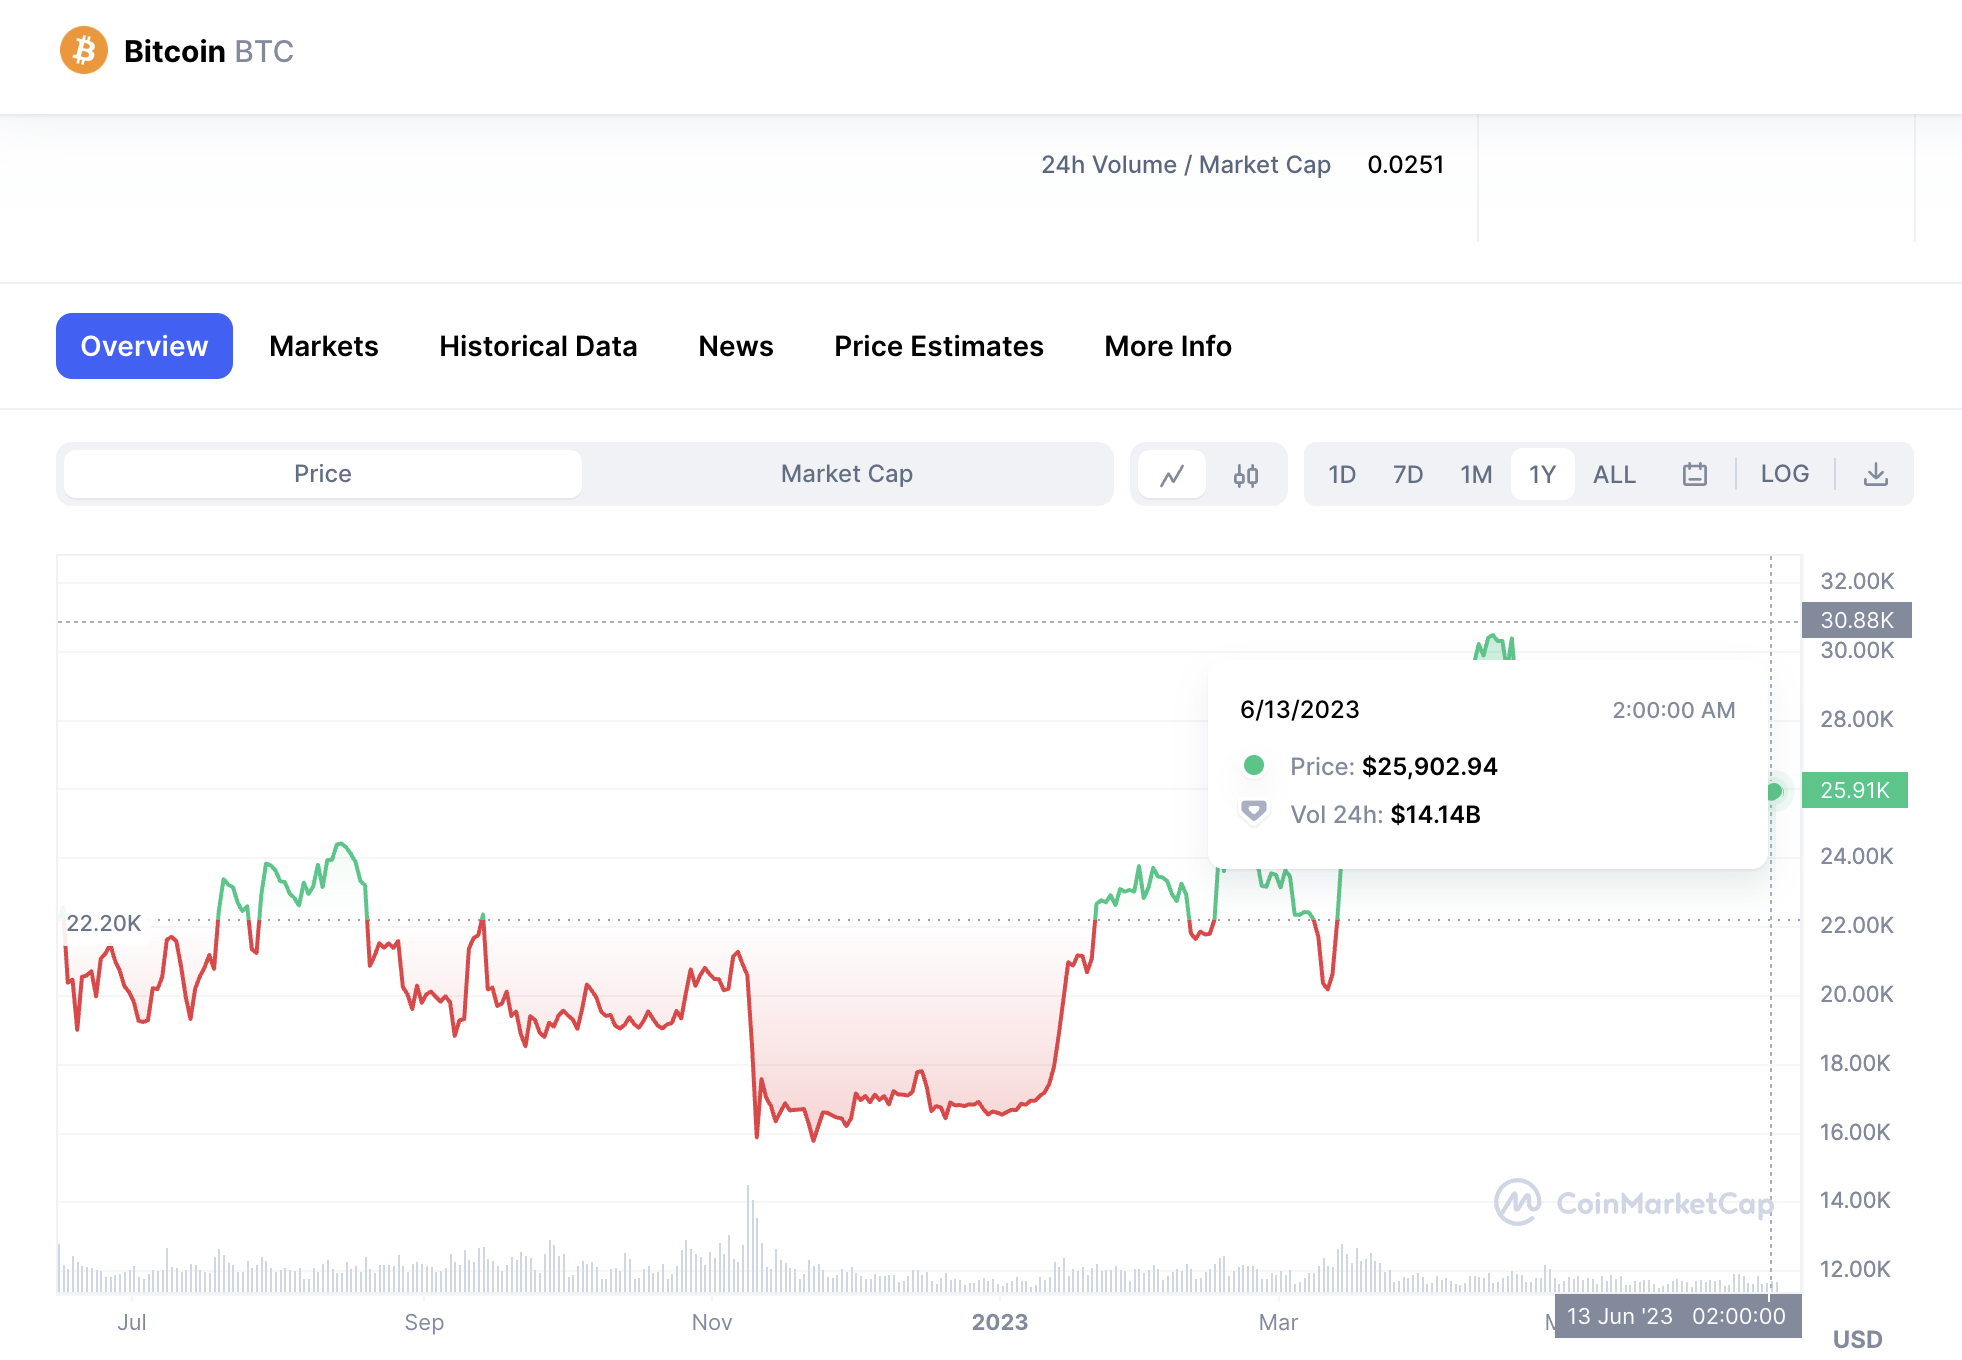Click the volume icon beside Vol 24h
The height and width of the screenshot is (1360, 1962).
(x=1253, y=811)
